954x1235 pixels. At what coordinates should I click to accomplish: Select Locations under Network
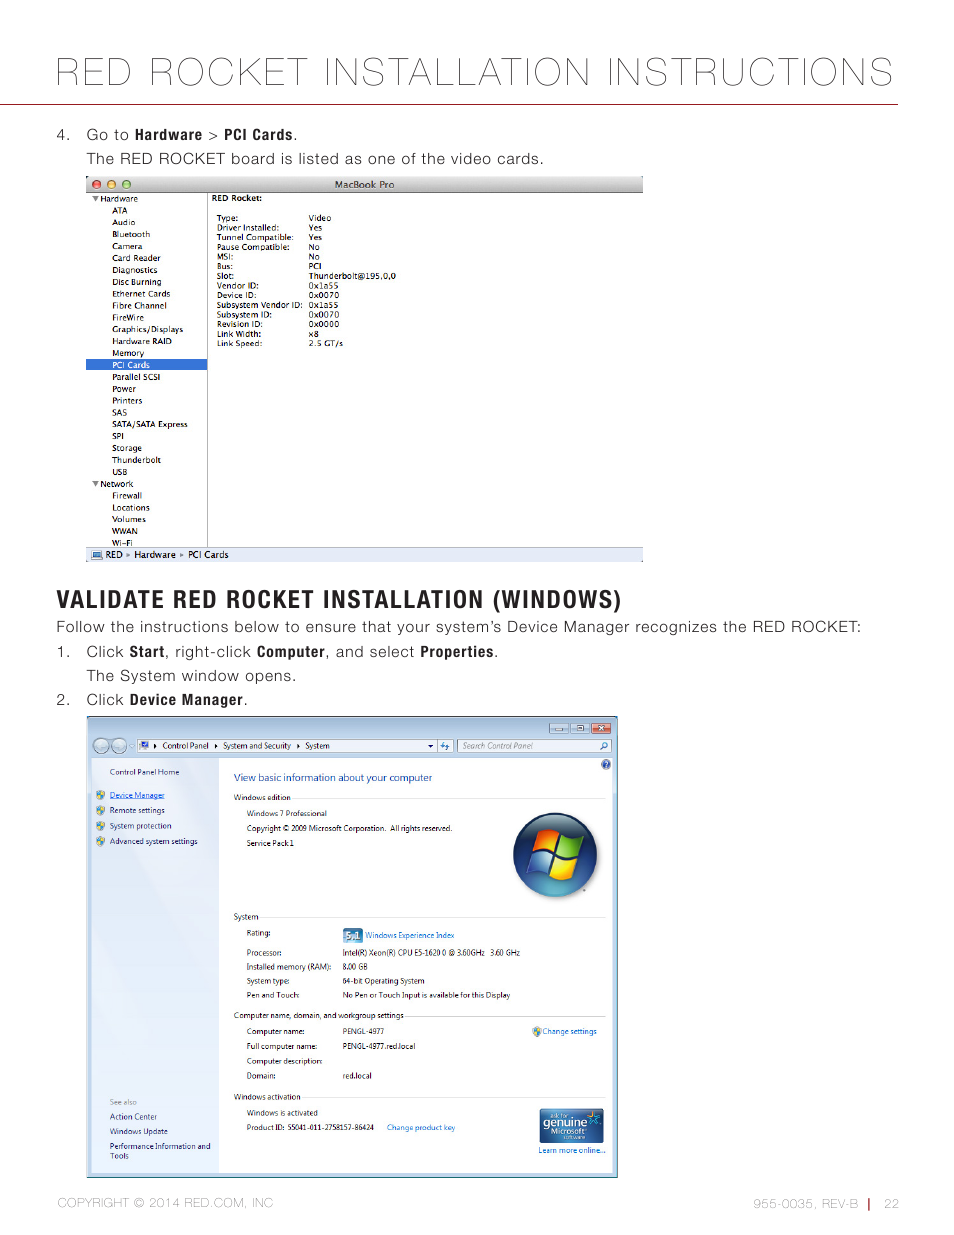[131, 508]
